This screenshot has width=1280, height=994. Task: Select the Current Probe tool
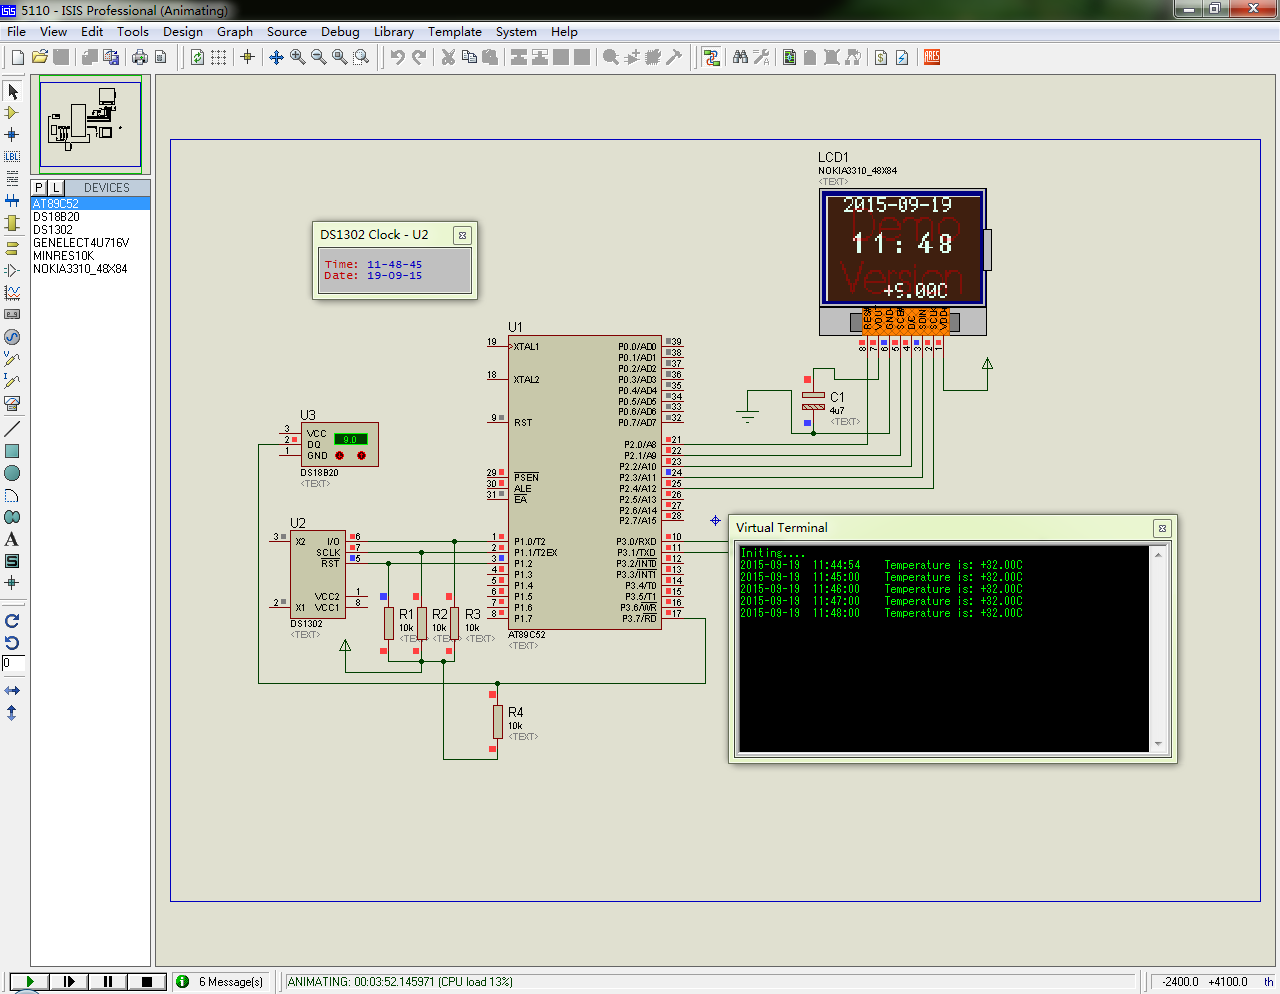tap(12, 381)
